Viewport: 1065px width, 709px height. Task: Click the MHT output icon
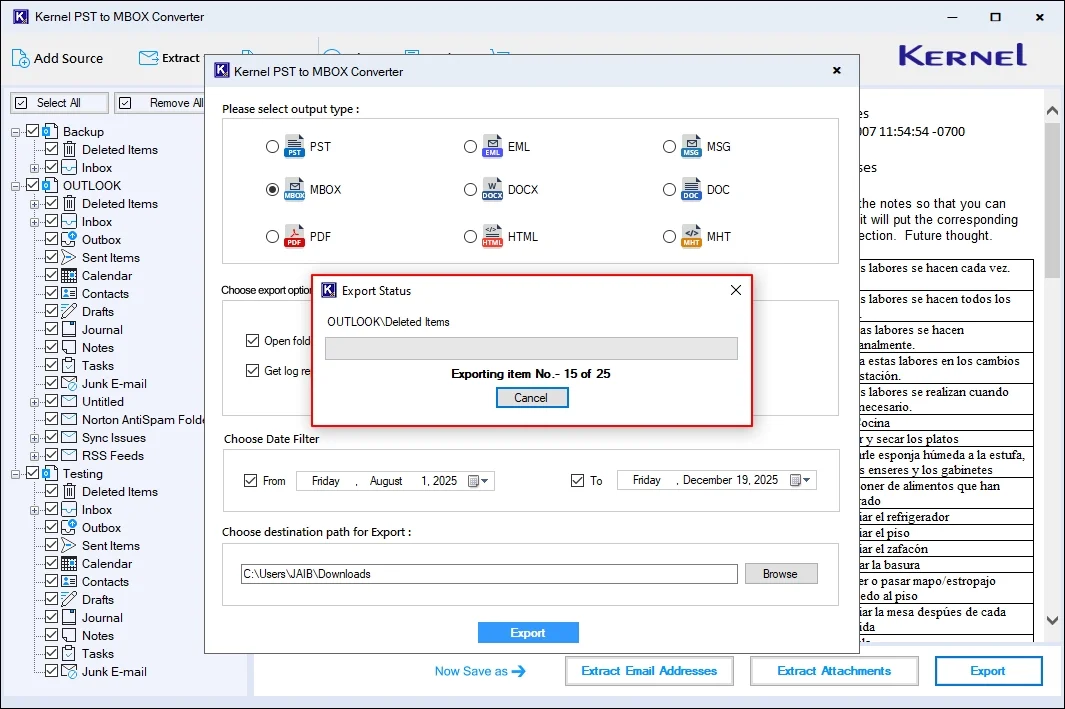tap(691, 236)
